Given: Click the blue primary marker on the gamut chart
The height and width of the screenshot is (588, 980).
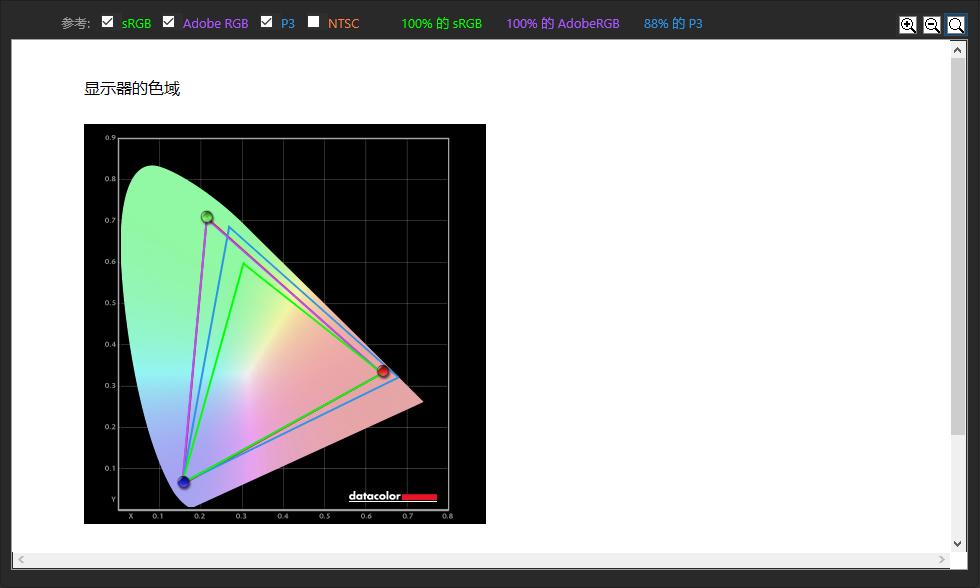Looking at the screenshot, I should click(184, 482).
